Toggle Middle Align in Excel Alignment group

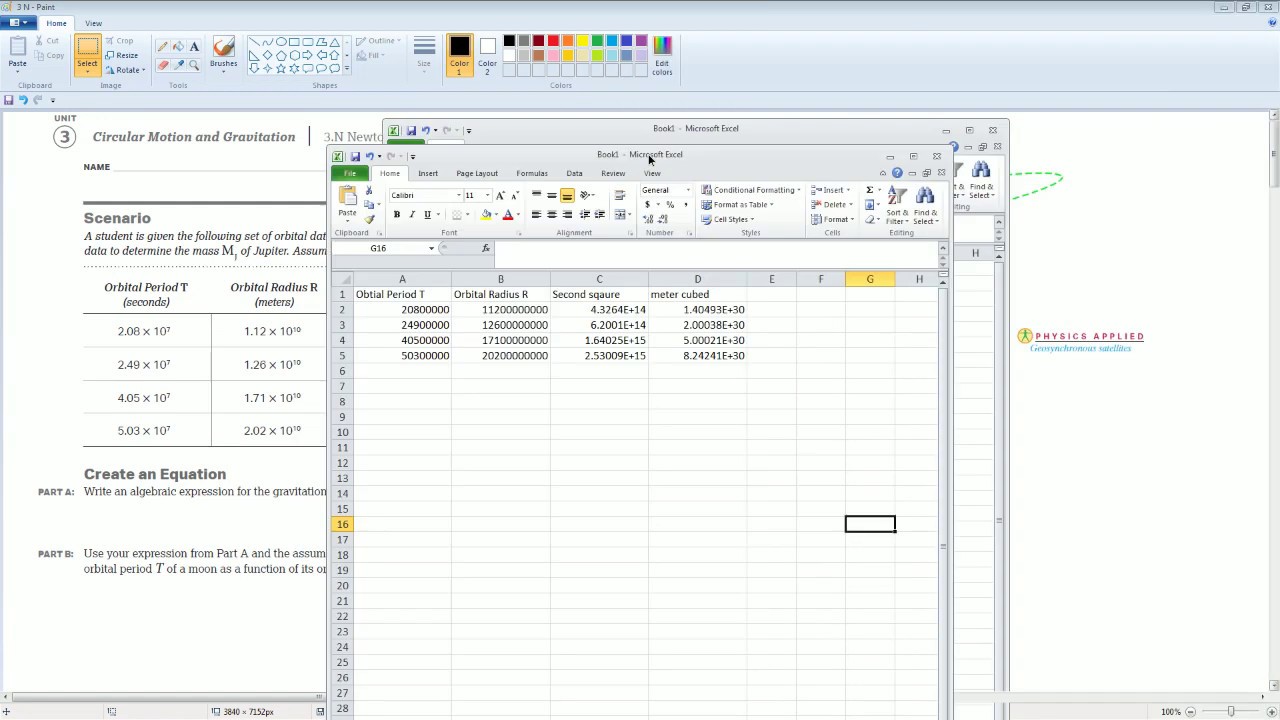tap(551, 195)
